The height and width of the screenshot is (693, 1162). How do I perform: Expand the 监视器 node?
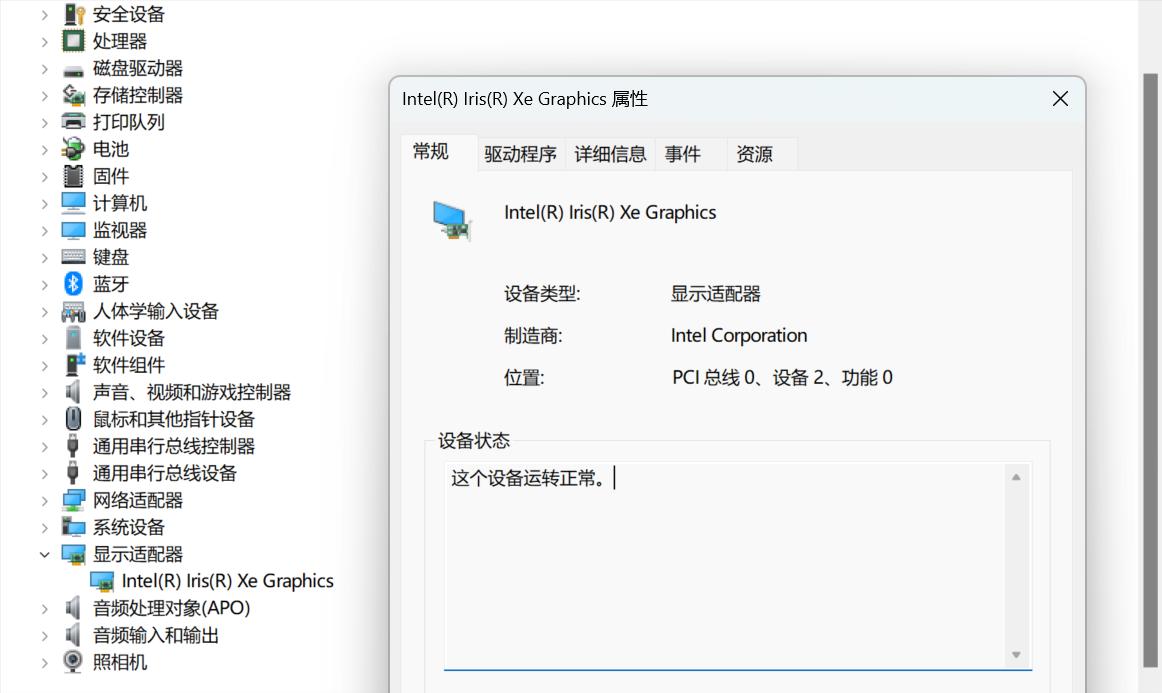pos(44,231)
